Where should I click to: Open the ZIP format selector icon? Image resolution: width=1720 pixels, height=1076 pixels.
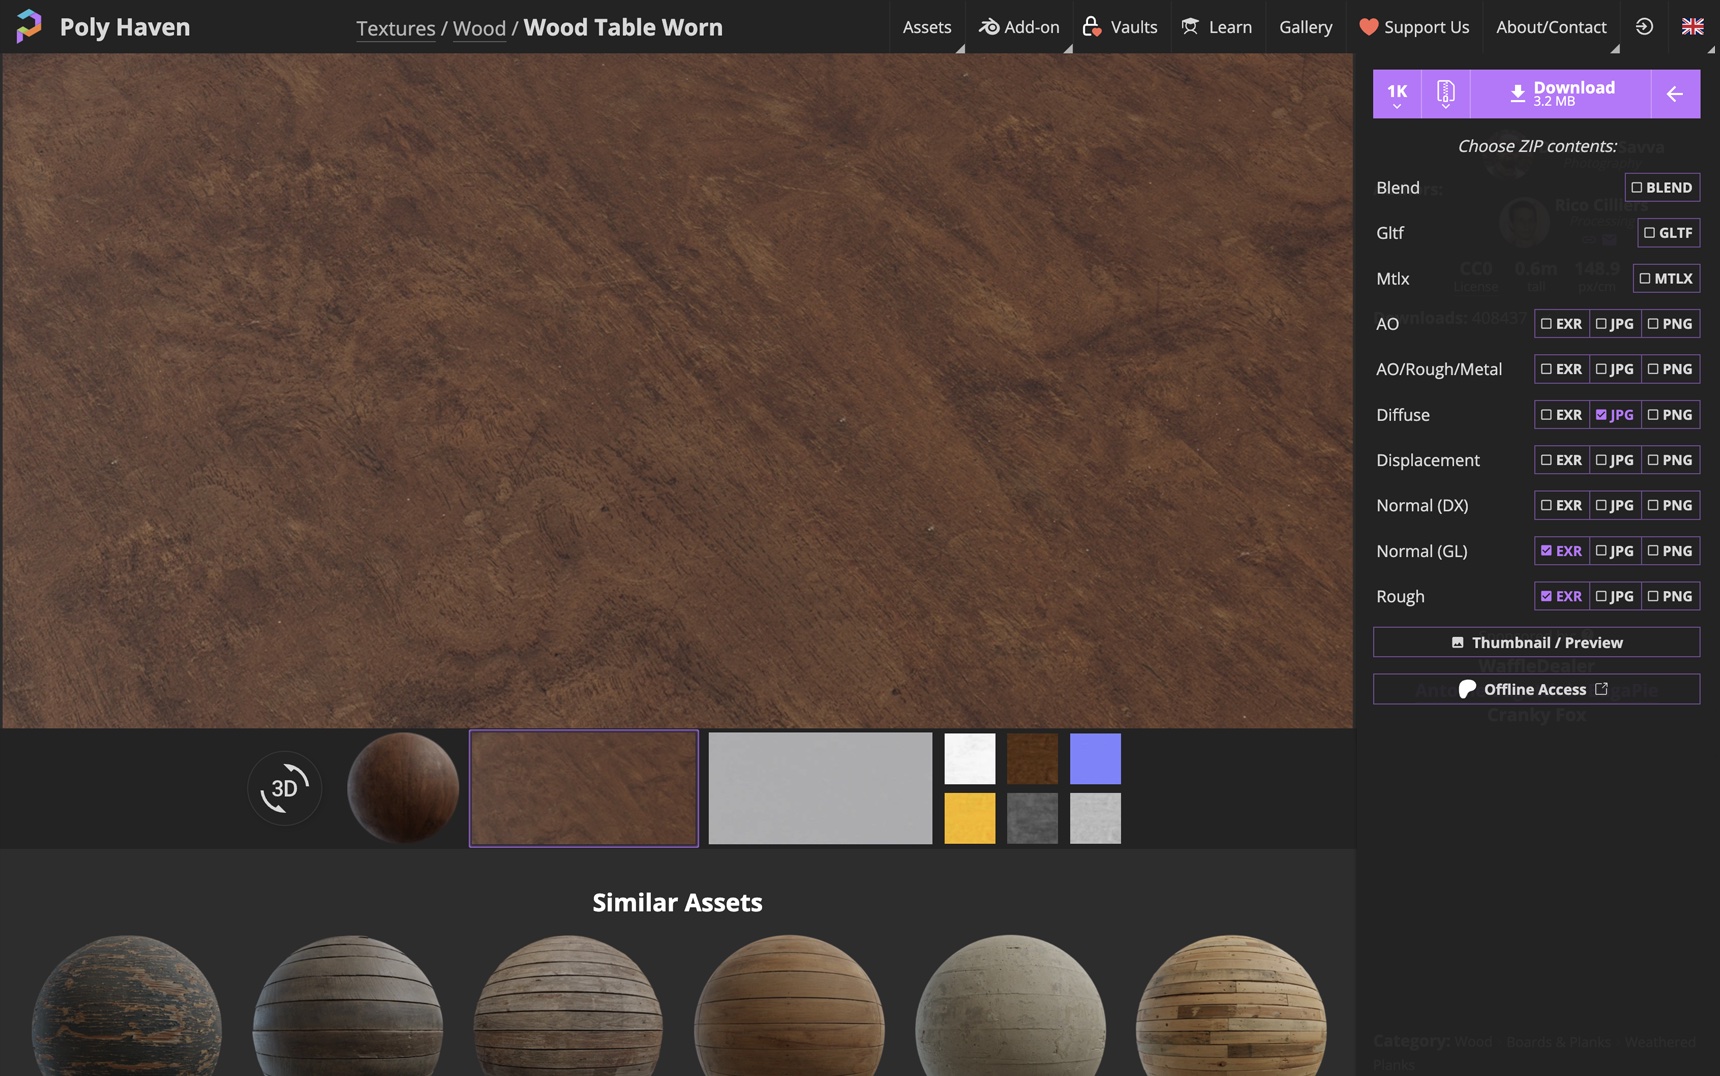pos(1446,94)
